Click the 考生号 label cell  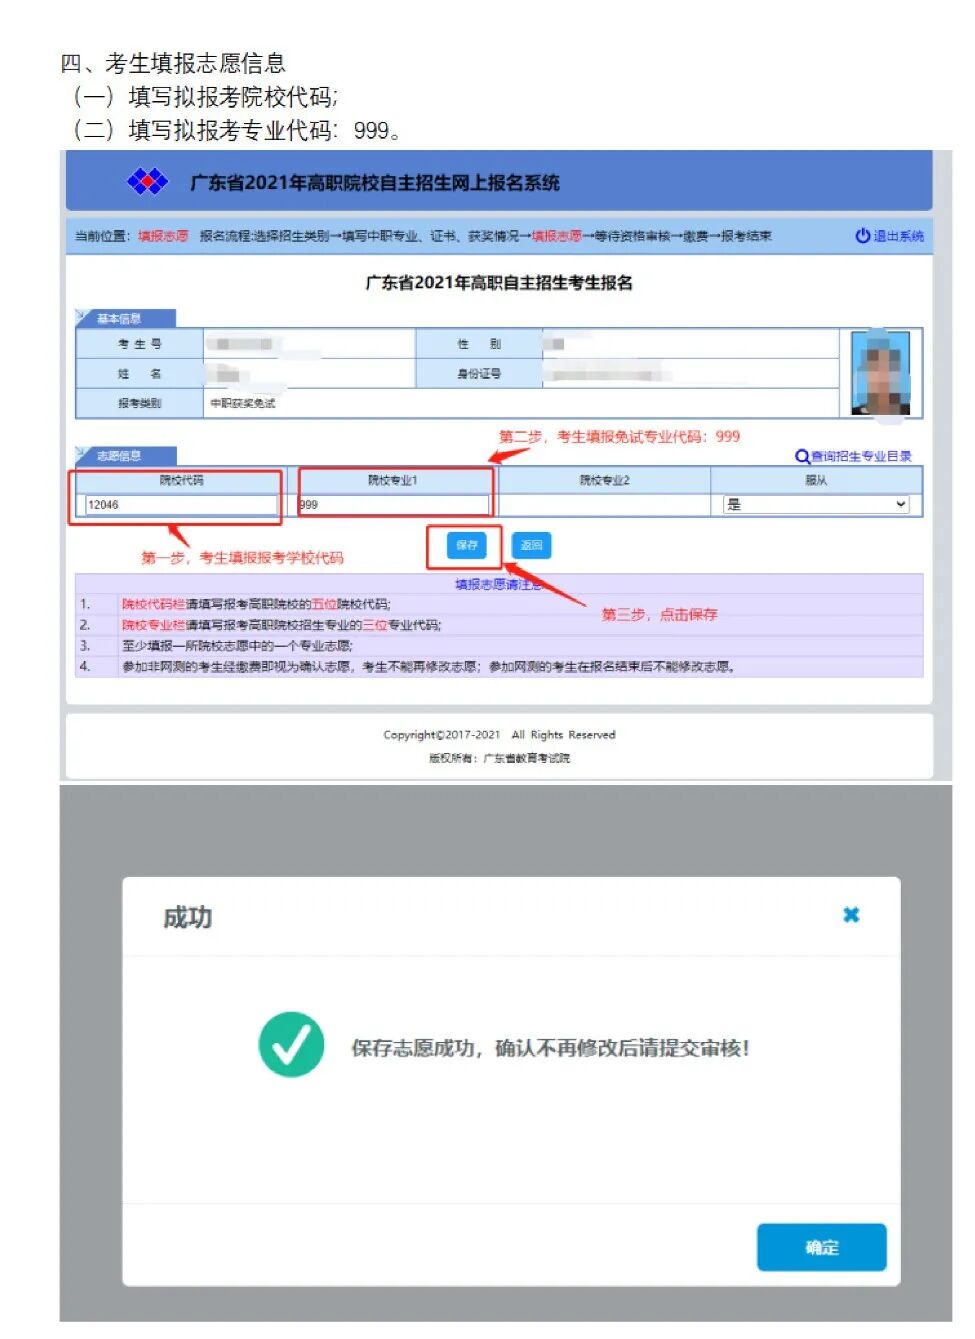click(x=140, y=344)
